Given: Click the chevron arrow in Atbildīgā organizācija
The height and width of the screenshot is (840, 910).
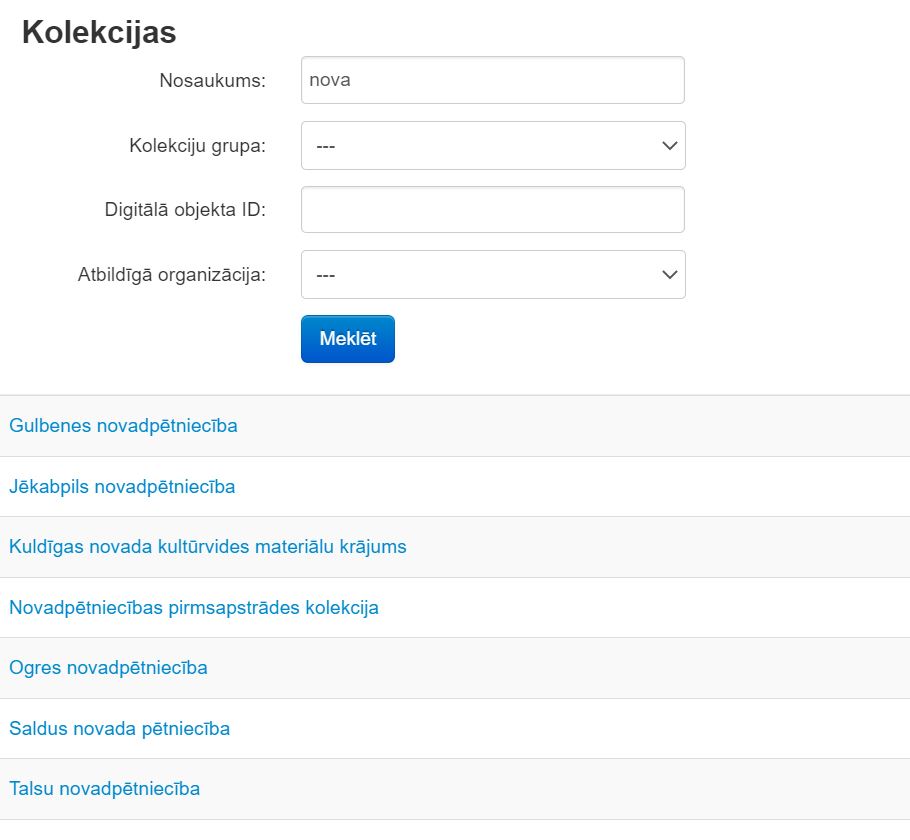Looking at the screenshot, I should 670,275.
